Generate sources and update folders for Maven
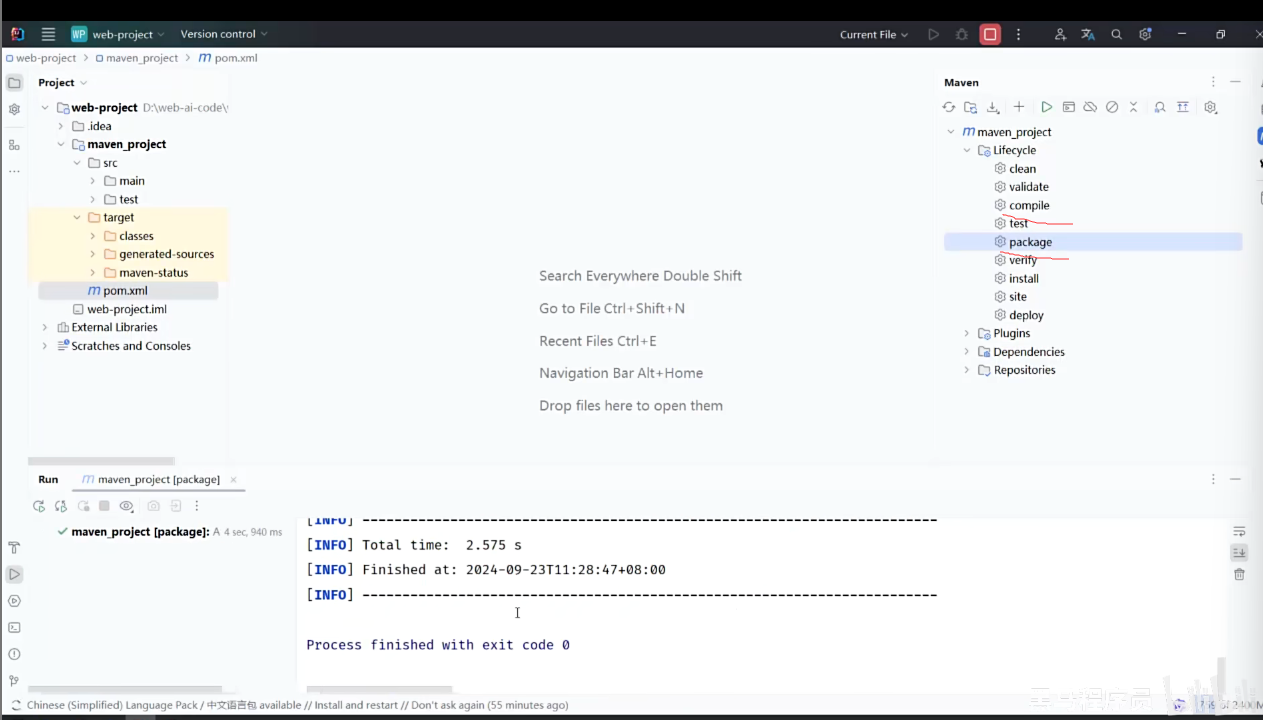The height and width of the screenshot is (720, 1263). 970,107
